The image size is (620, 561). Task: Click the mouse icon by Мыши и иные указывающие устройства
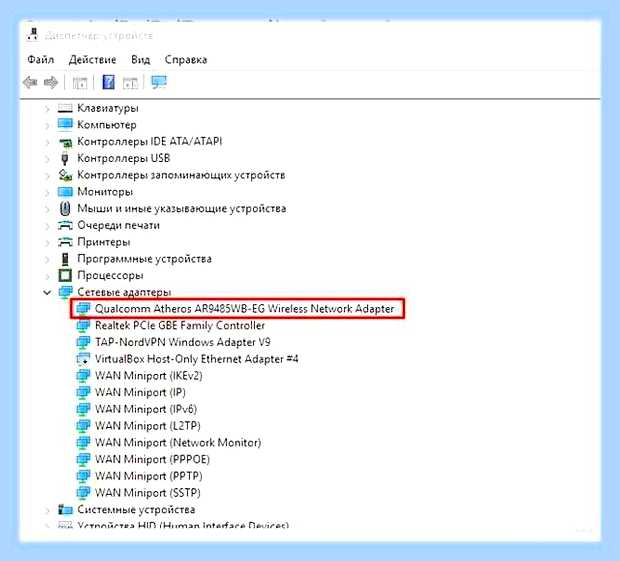[x=65, y=208]
